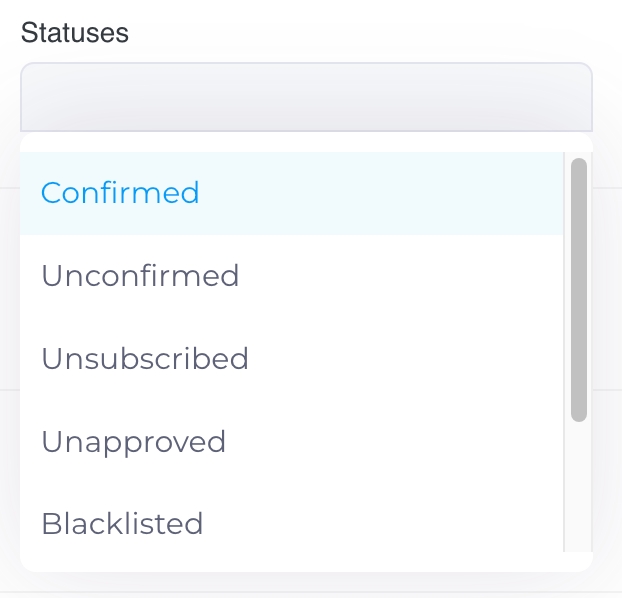
Task: Select Unapproved in the dropdown list
Action: tap(133, 442)
